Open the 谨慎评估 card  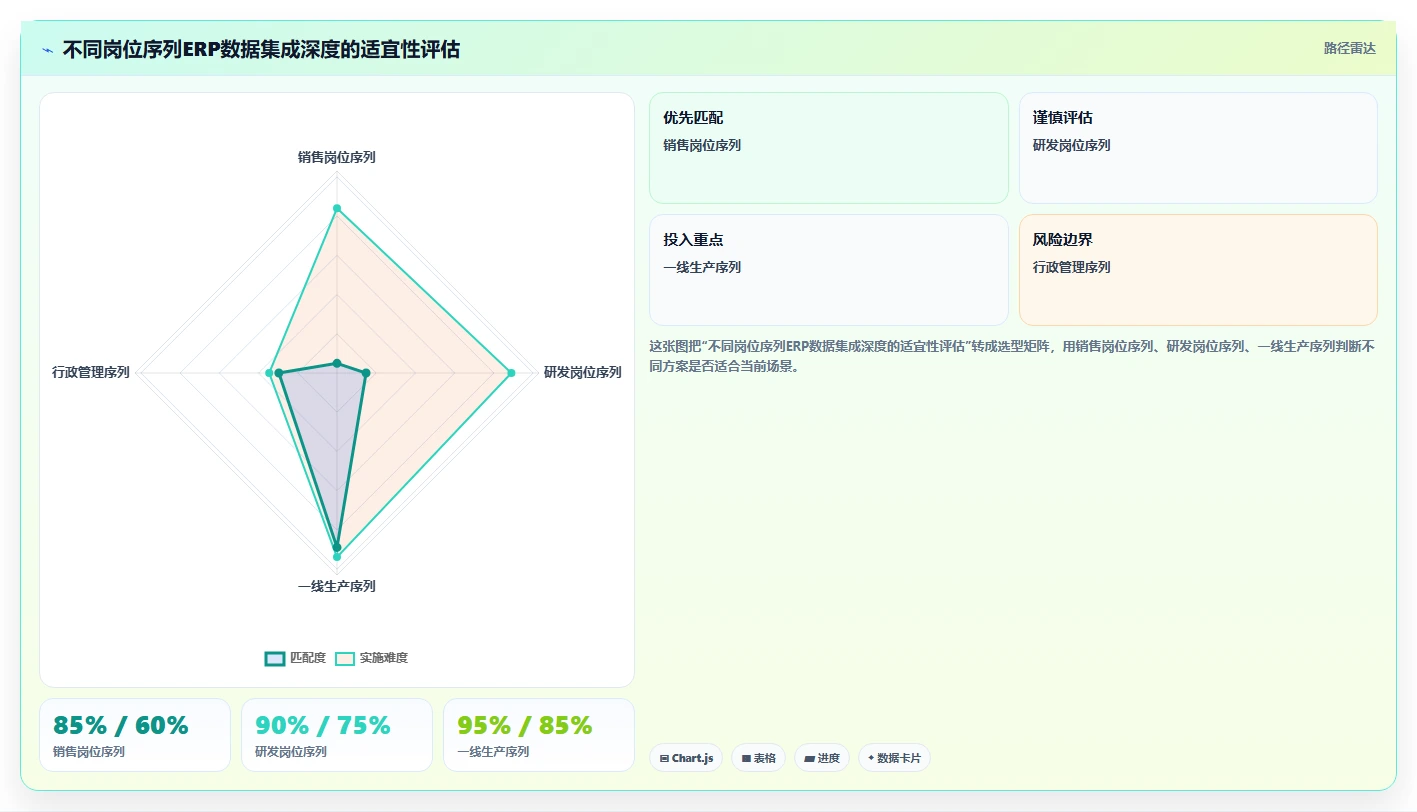pos(1198,148)
